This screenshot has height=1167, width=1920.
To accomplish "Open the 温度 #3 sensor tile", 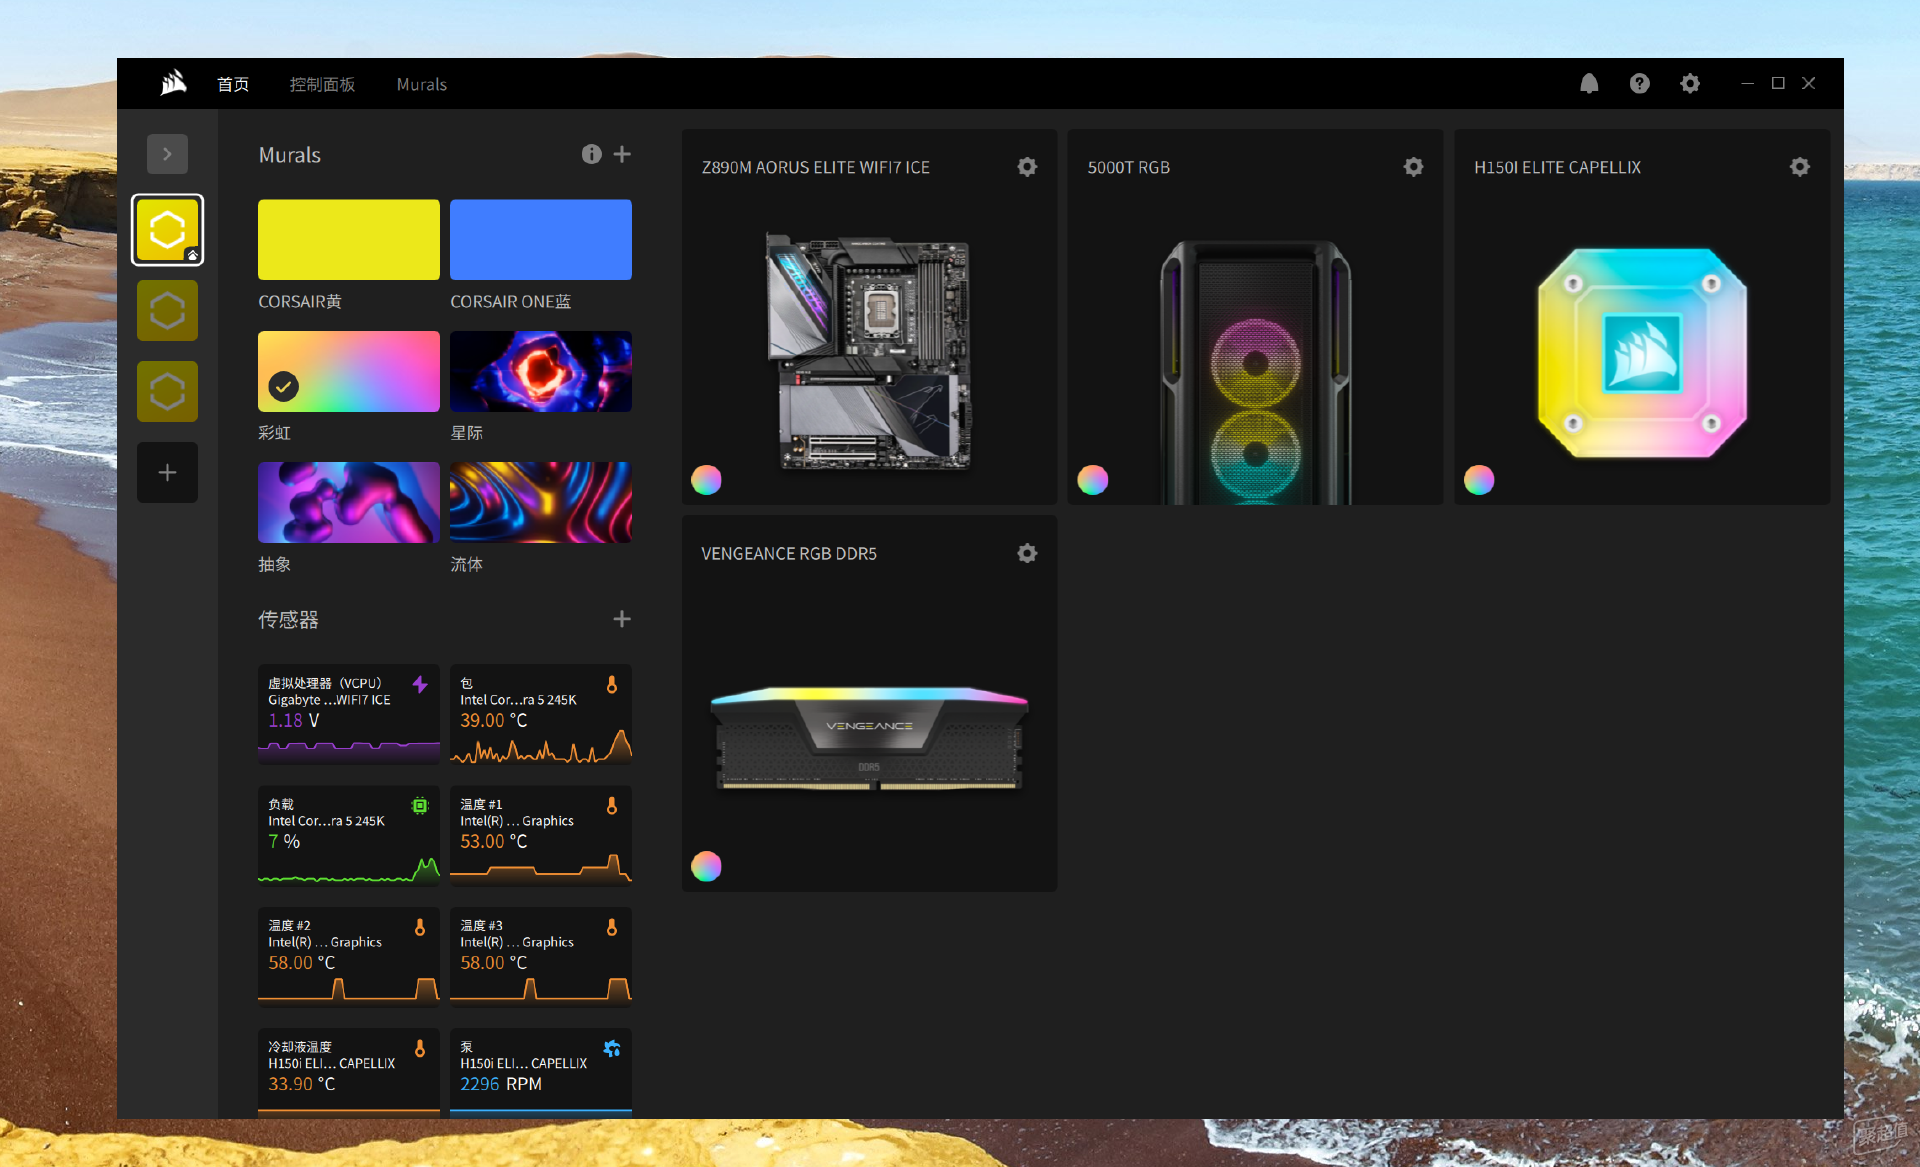I will (541, 956).
